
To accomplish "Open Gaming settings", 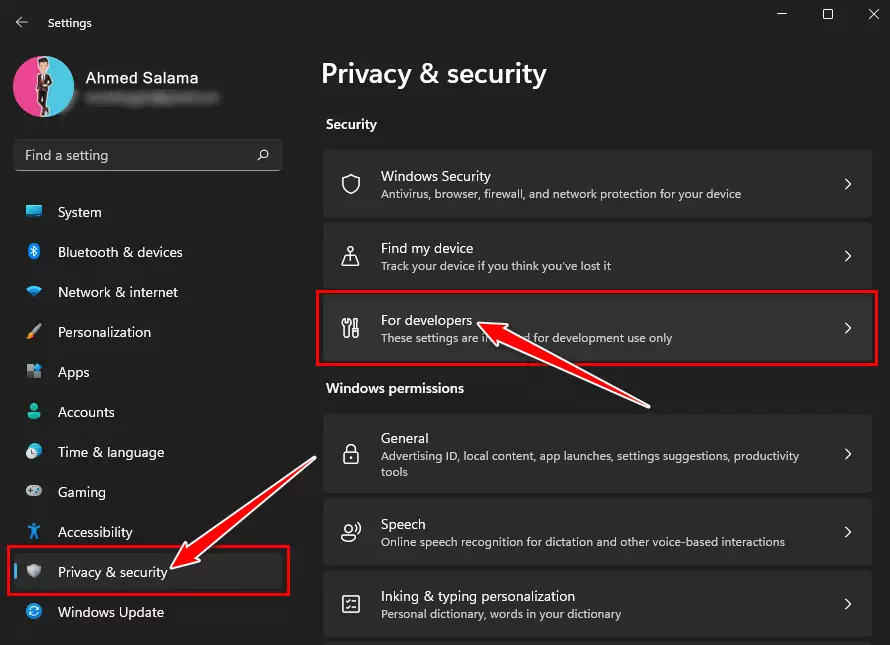I will (148, 492).
